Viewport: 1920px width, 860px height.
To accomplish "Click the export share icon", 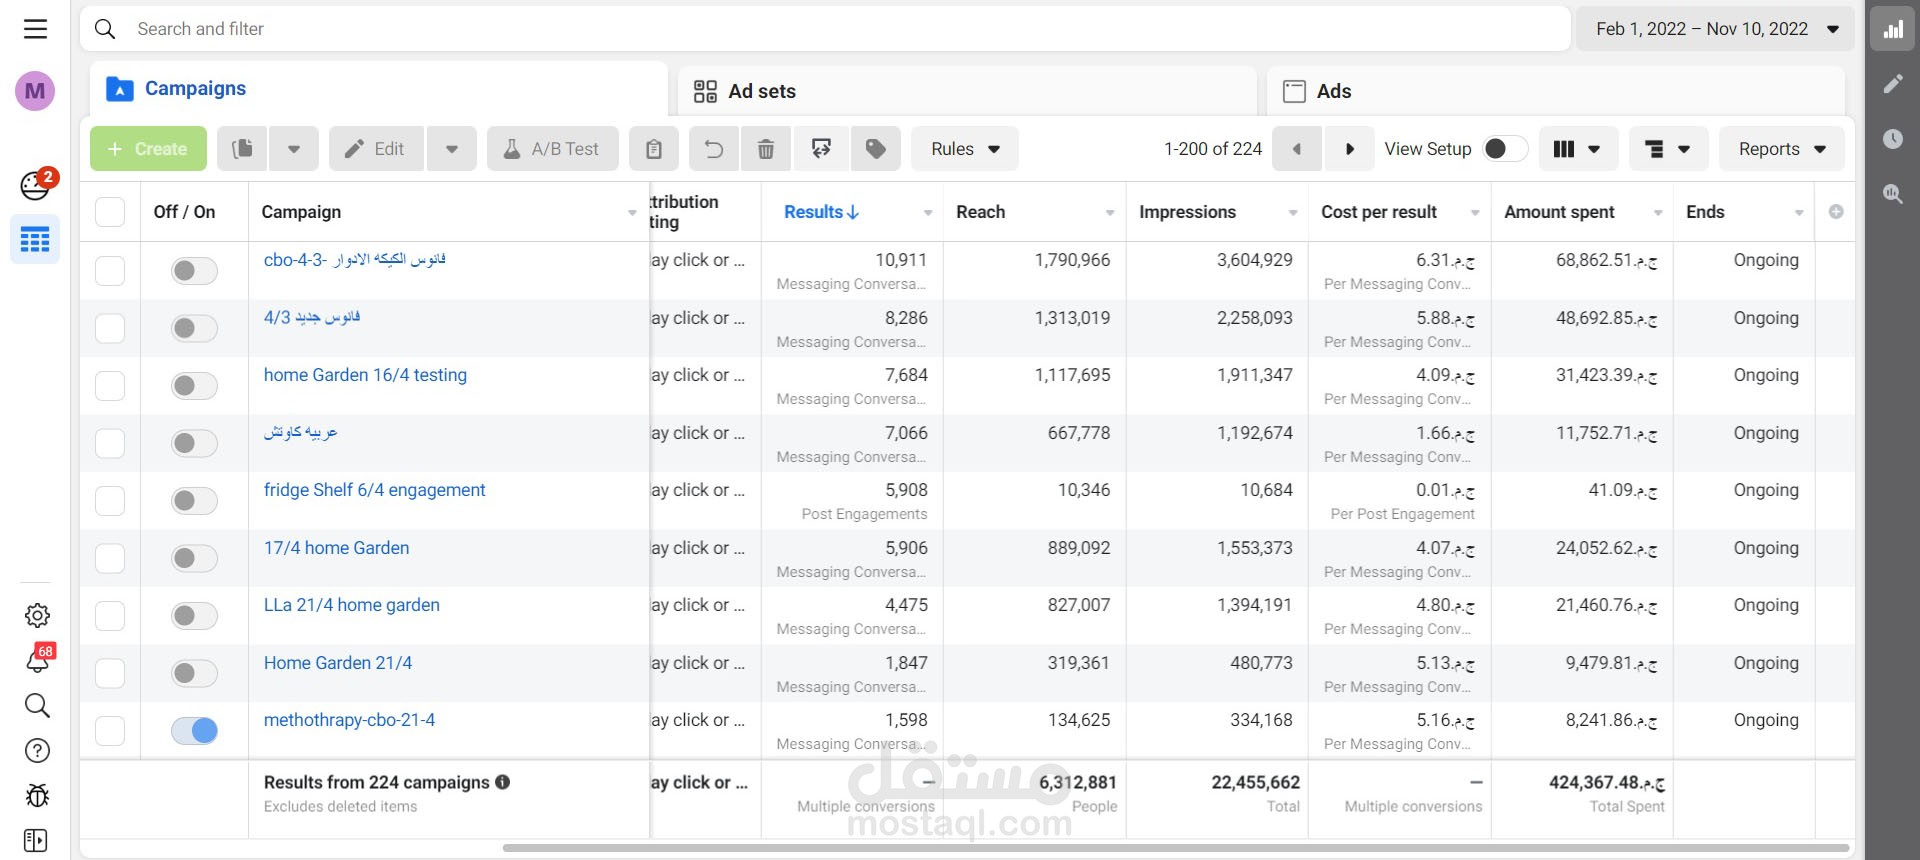I will click(x=821, y=149).
